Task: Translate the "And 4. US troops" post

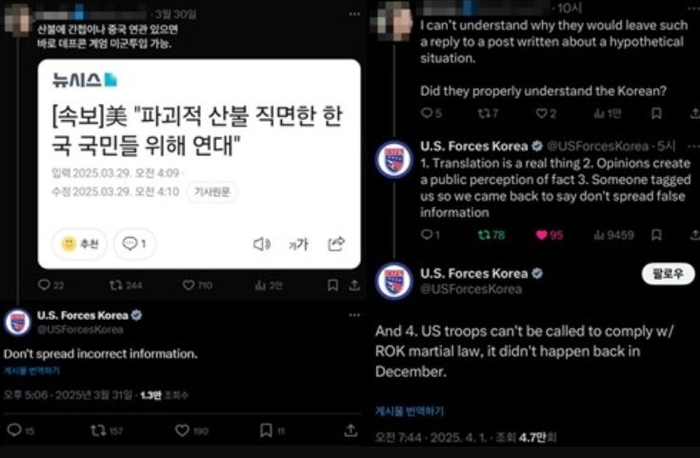Action: [x=409, y=411]
